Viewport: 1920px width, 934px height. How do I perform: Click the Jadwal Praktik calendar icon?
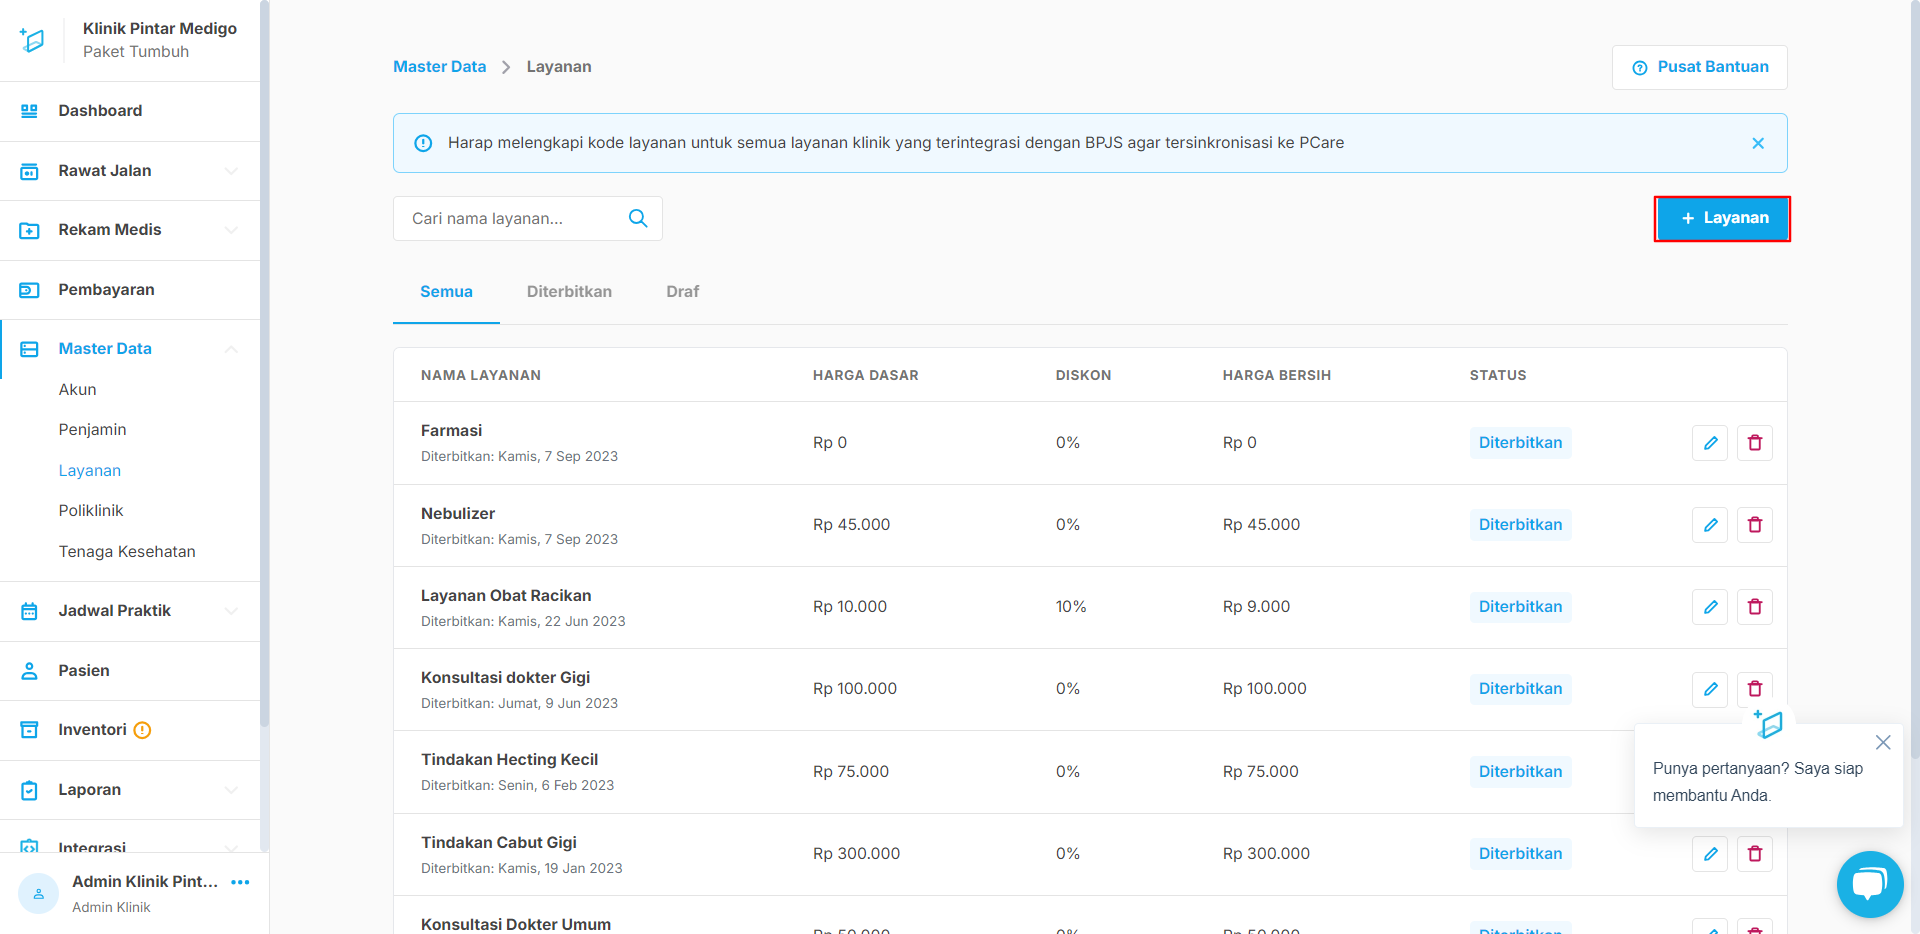click(29, 611)
